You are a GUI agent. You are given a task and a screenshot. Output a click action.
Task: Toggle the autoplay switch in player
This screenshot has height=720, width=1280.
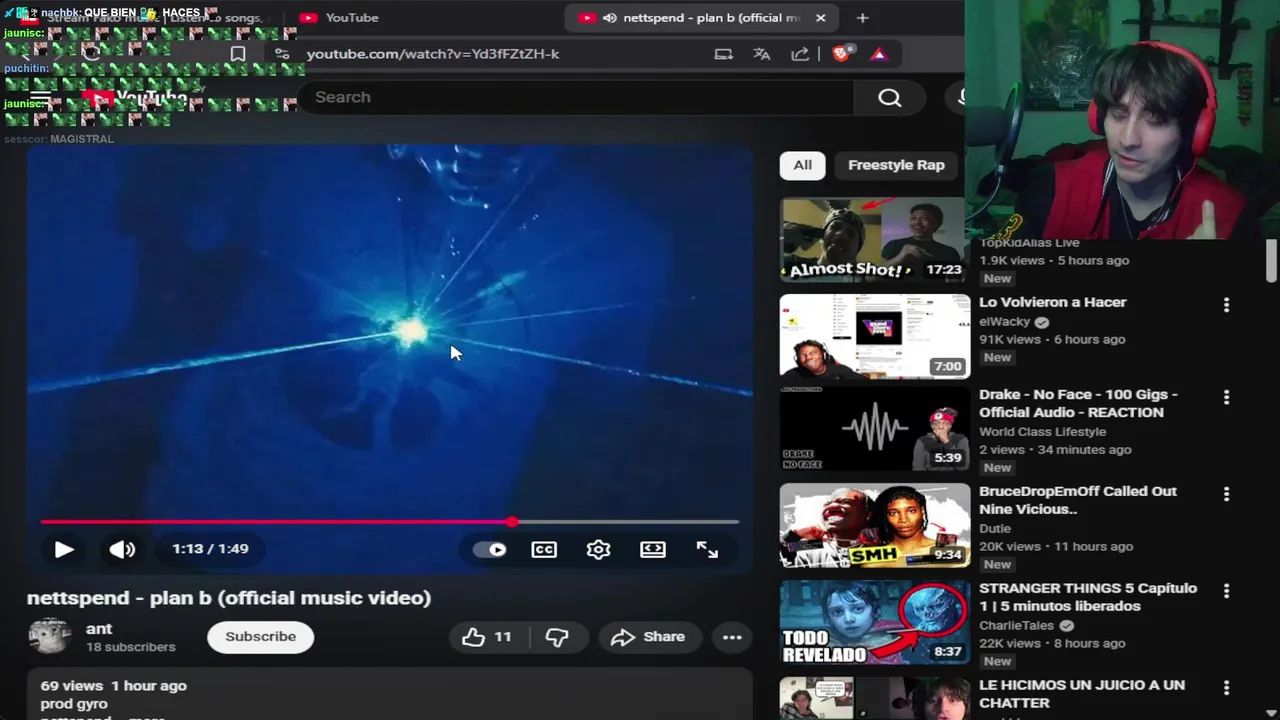tap(490, 549)
